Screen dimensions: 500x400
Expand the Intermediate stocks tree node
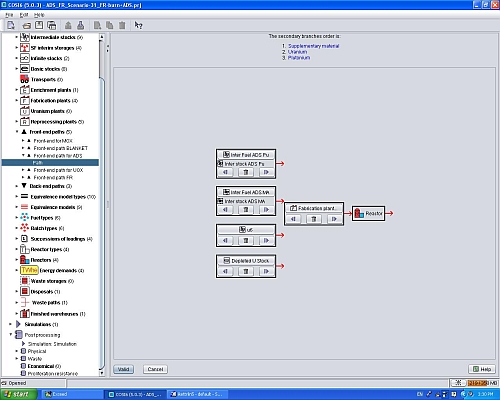17,37
